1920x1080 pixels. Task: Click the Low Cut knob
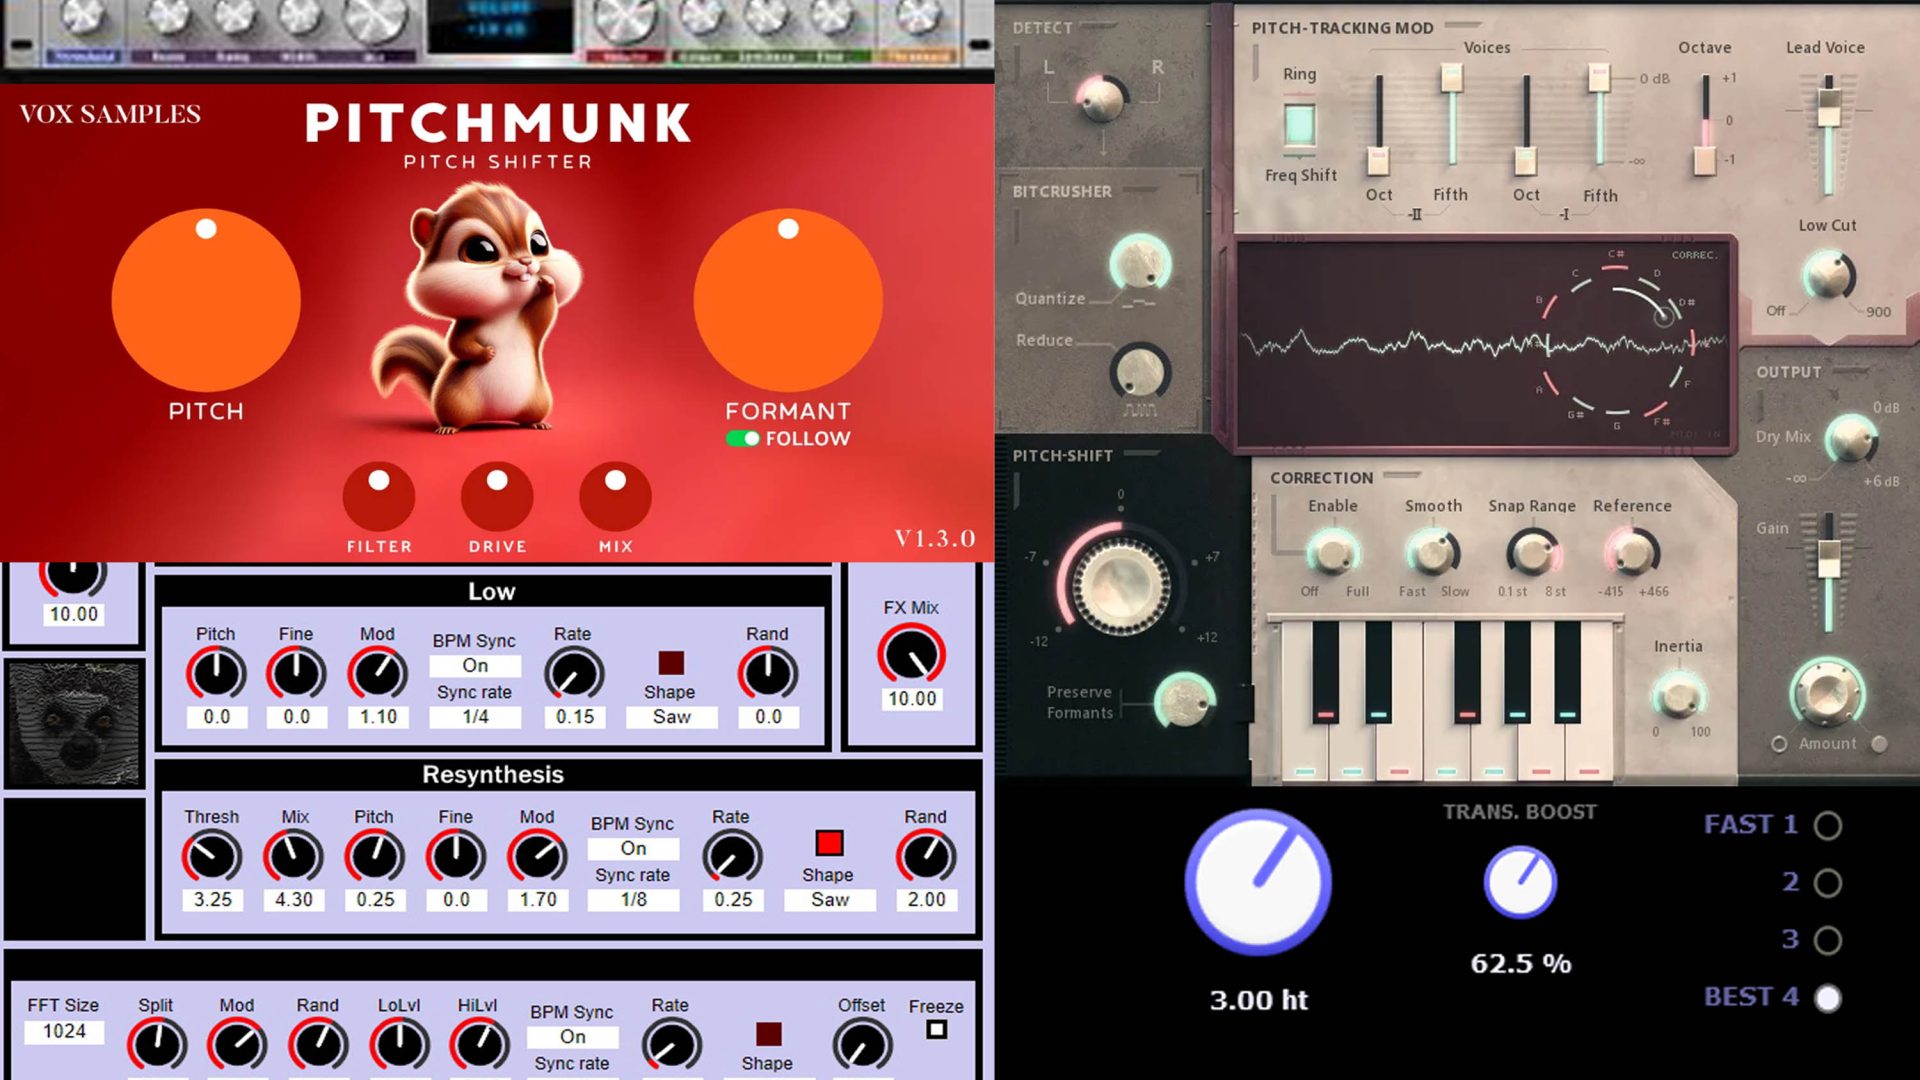(1827, 274)
